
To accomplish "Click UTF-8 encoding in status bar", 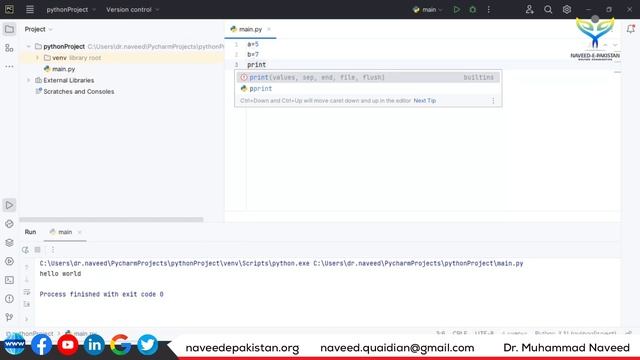I will [x=484, y=333].
